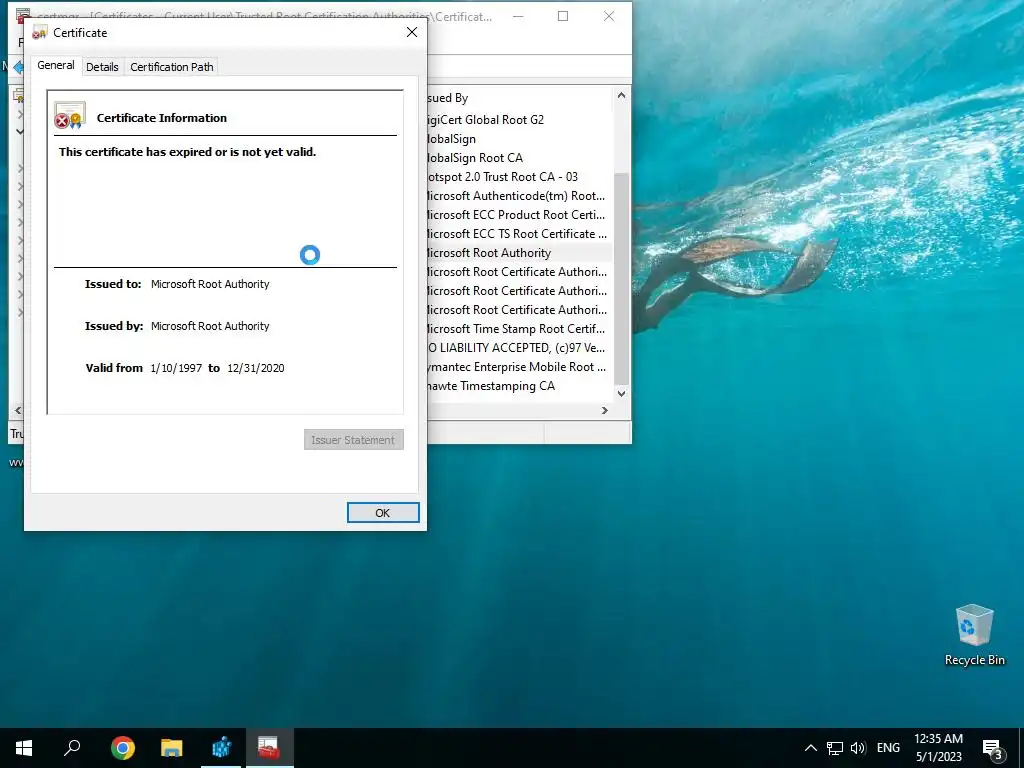Select Symantec Enterprise Mobile Root row
This screenshot has width=1024, height=768.
pyautogui.click(x=519, y=366)
